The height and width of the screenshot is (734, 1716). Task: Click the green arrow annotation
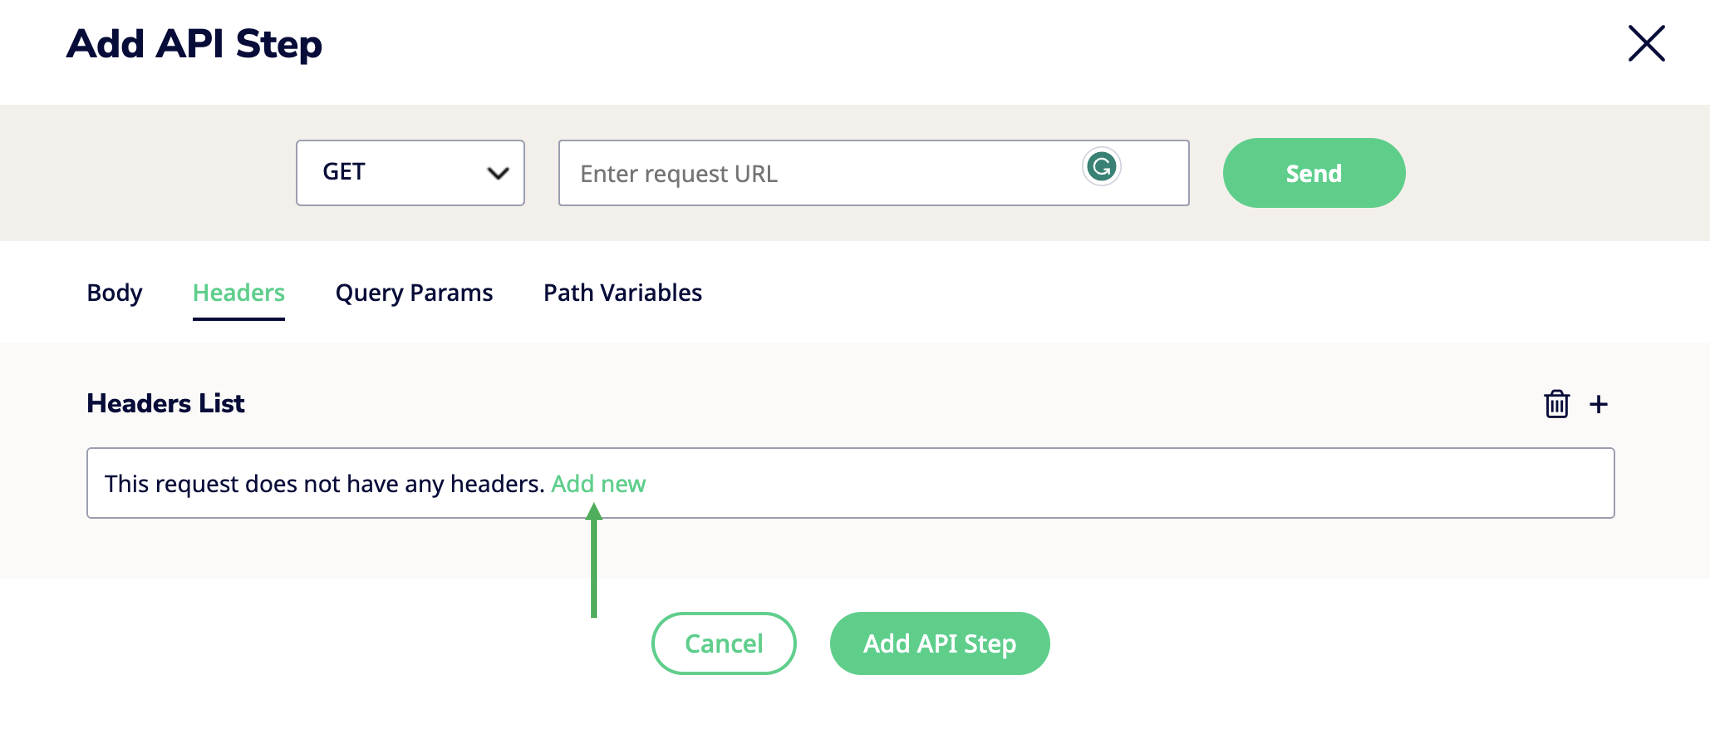click(x=594, y=560)
